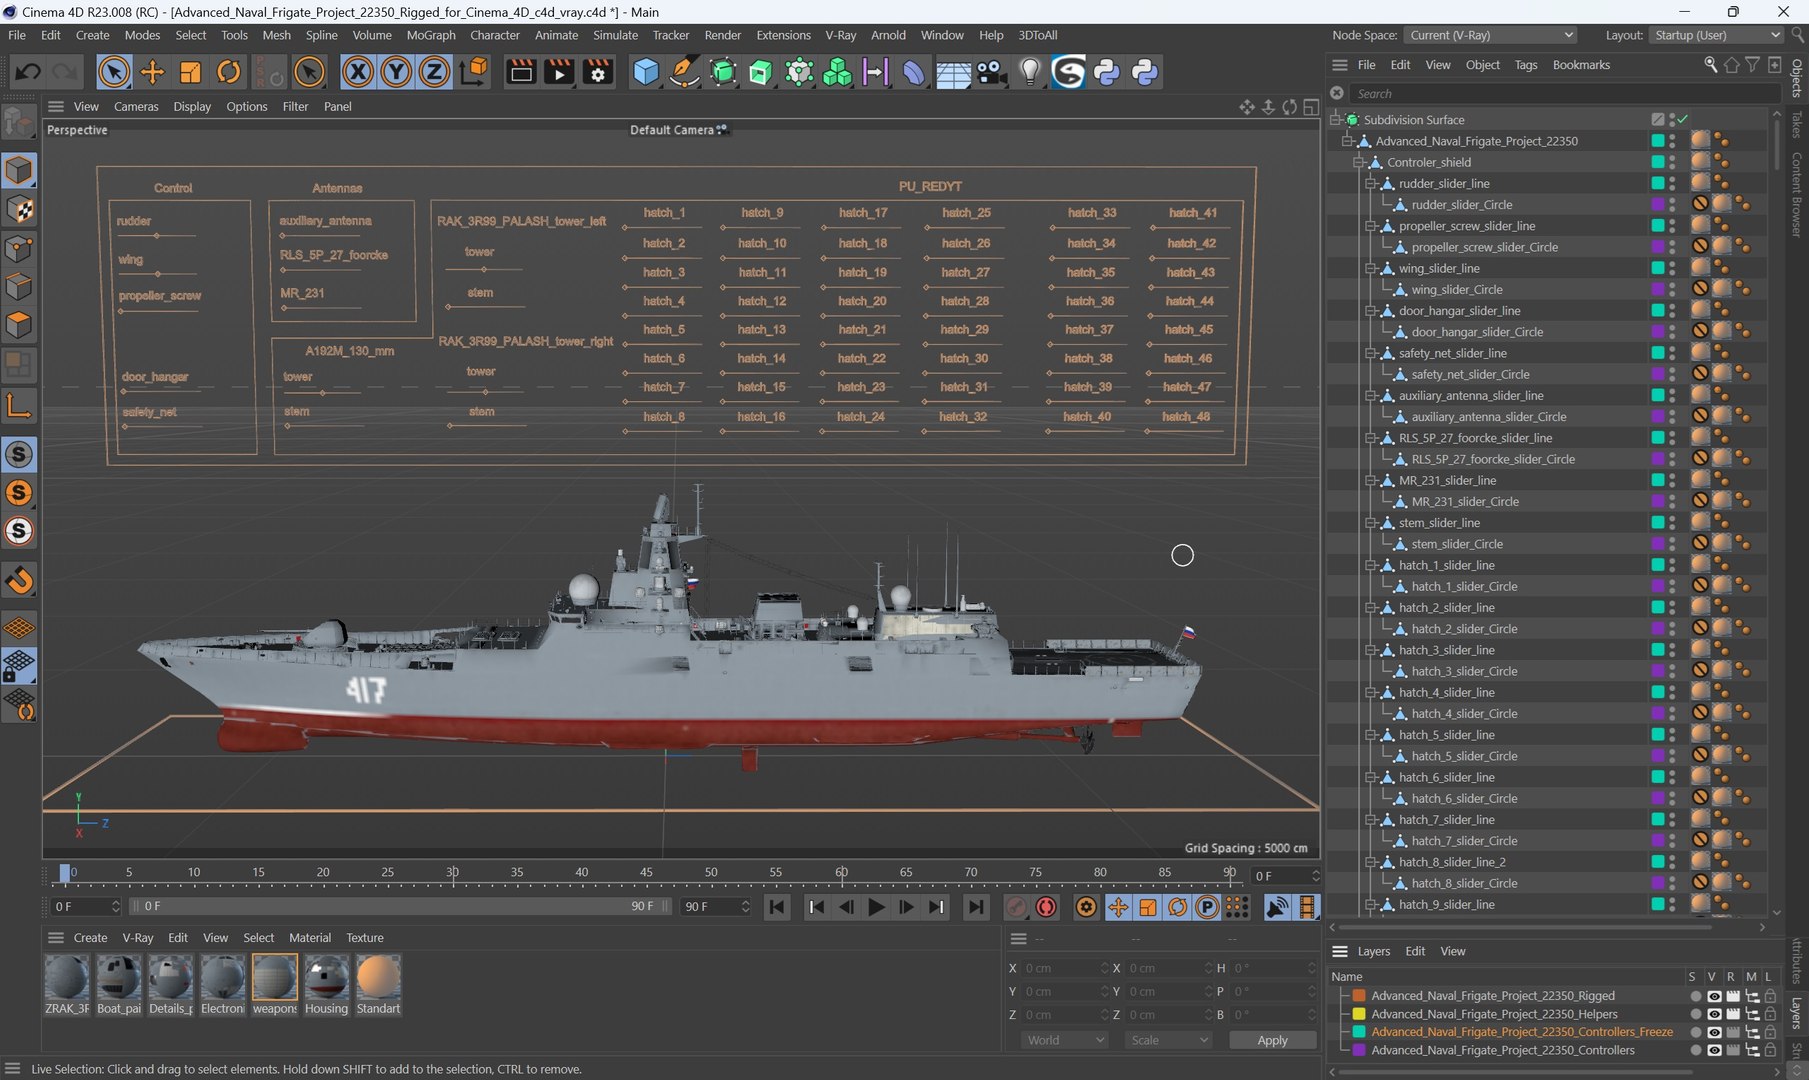Open the Scale mode dropdown
Image resolution: width=1809 pixels, height=1080 pixels.
[x=1167, y=1040]
